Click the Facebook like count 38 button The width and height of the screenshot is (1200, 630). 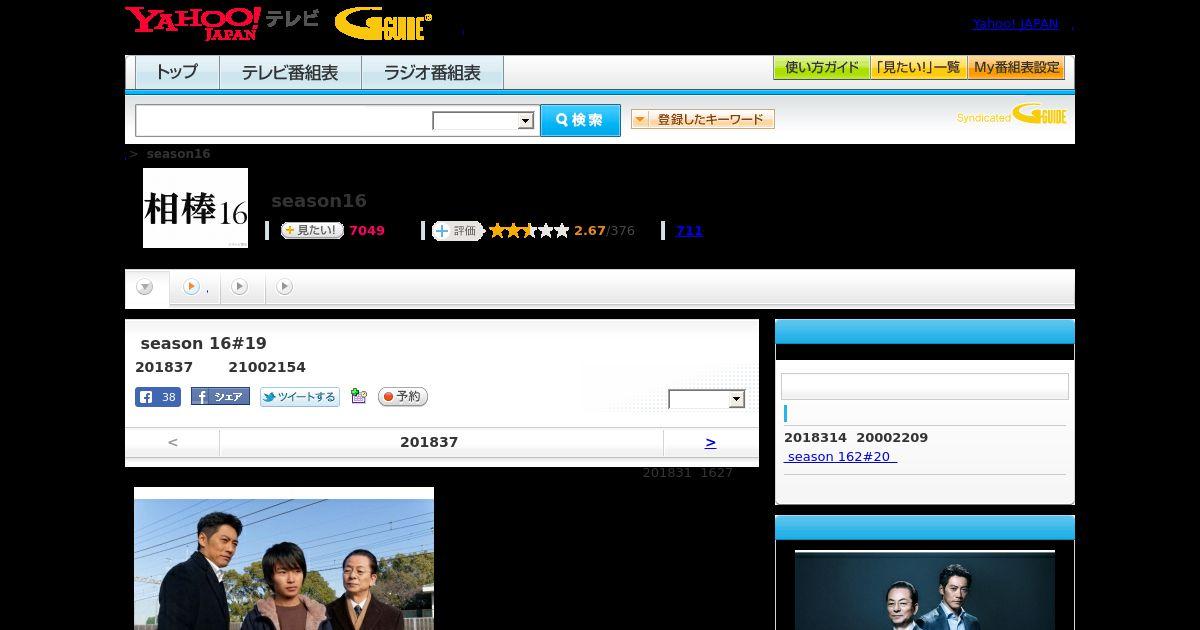click(x=158, y=397)
